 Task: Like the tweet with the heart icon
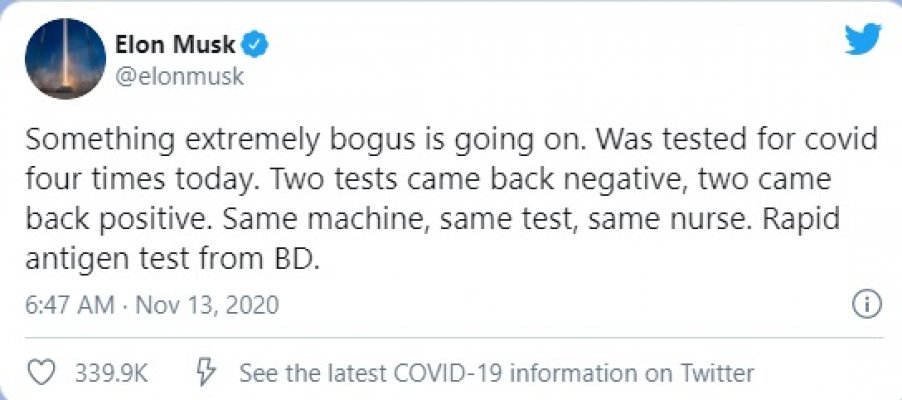coord(41,373)
